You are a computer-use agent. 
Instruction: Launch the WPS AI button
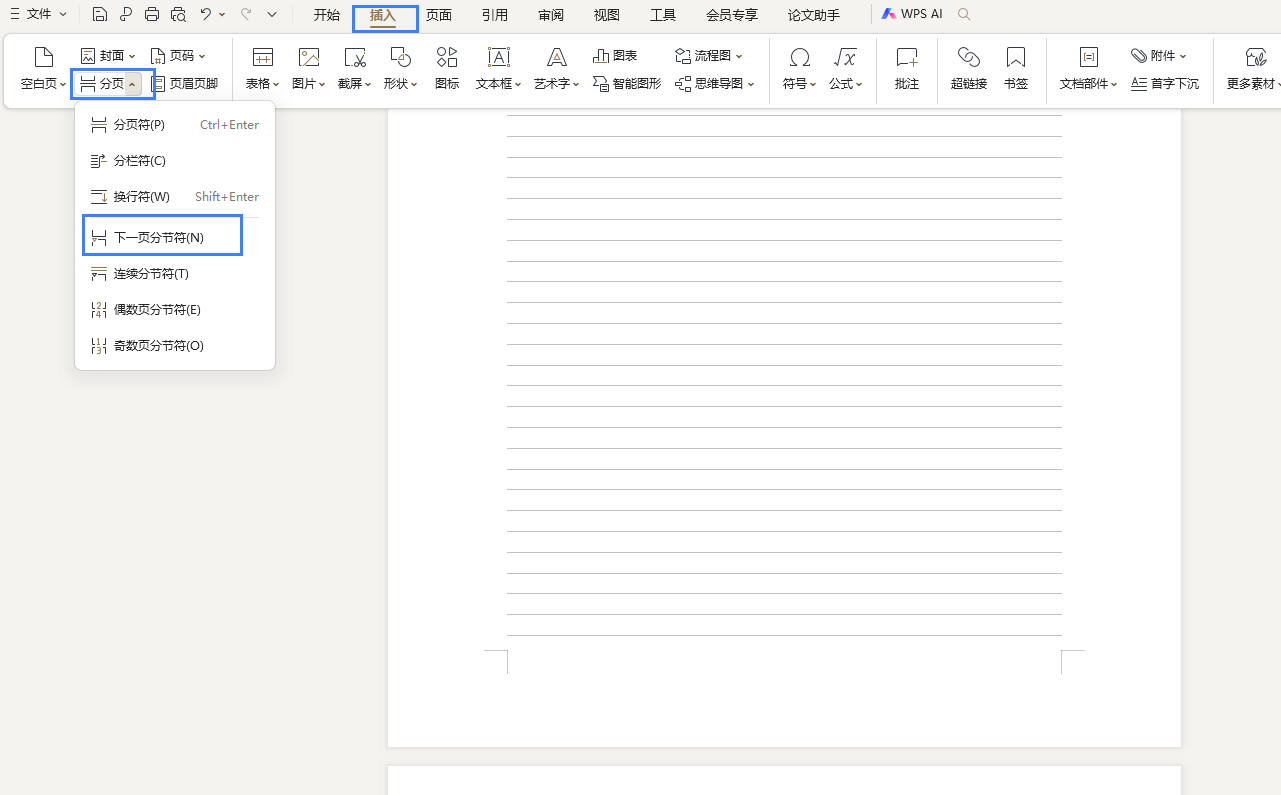[912, 15]
